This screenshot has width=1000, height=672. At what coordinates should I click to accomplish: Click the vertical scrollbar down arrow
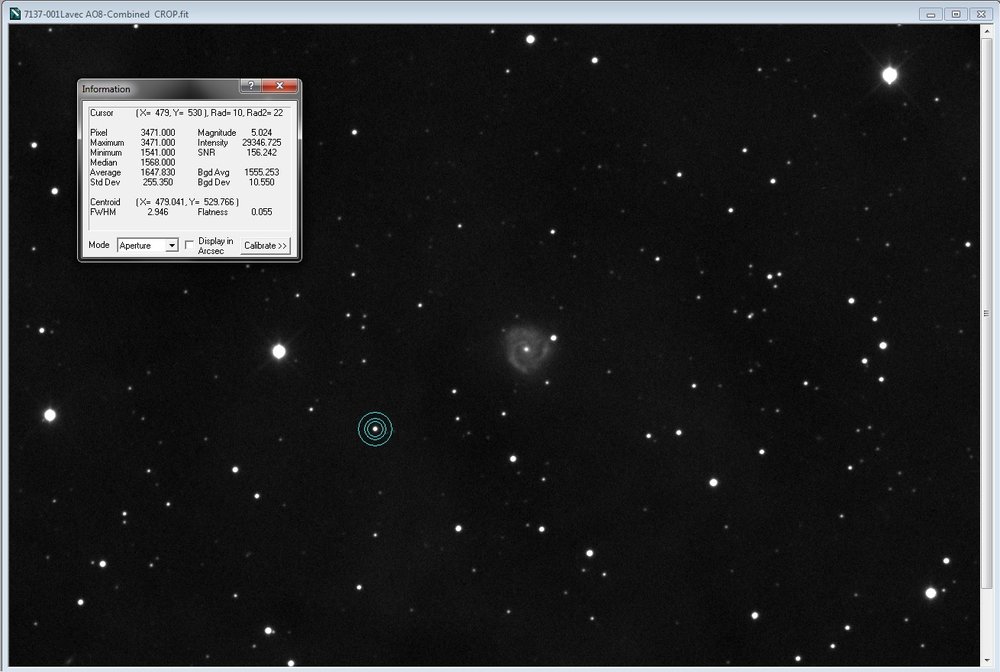tap(987, 661)
